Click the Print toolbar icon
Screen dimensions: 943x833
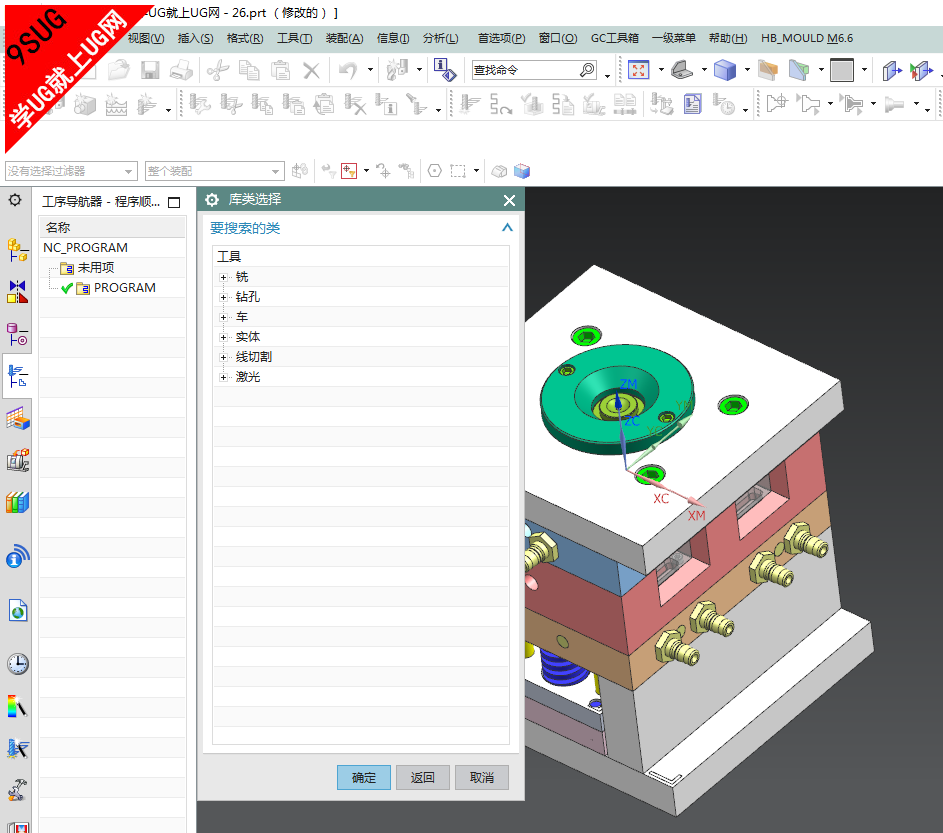pos(181,70)
